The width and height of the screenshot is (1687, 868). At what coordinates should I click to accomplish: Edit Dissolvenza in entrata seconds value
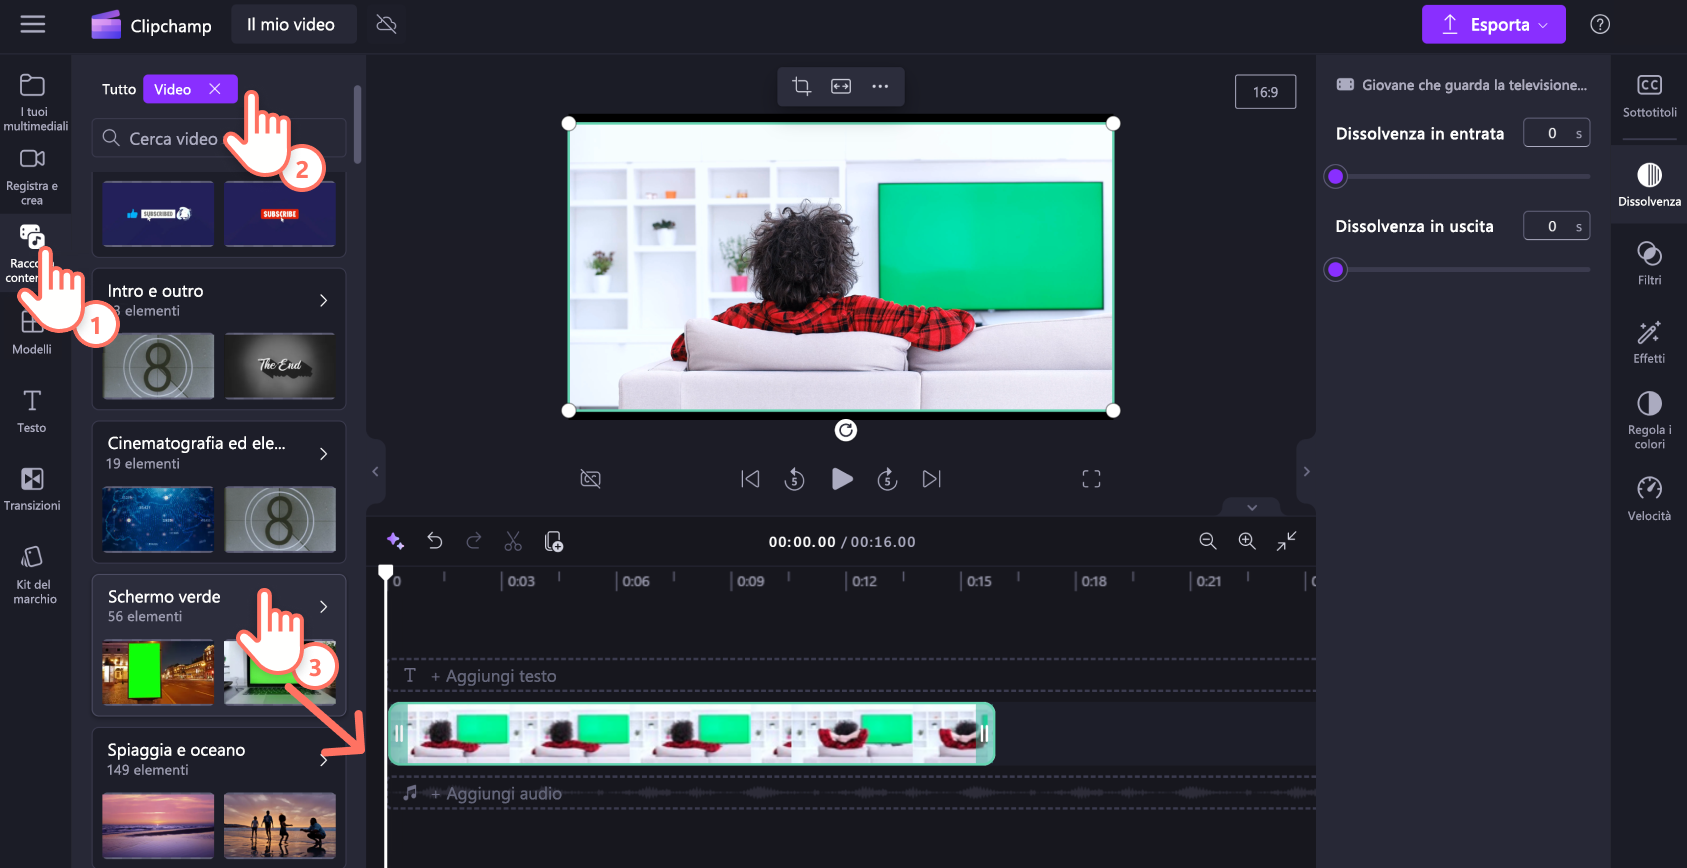coord(1556,133)
